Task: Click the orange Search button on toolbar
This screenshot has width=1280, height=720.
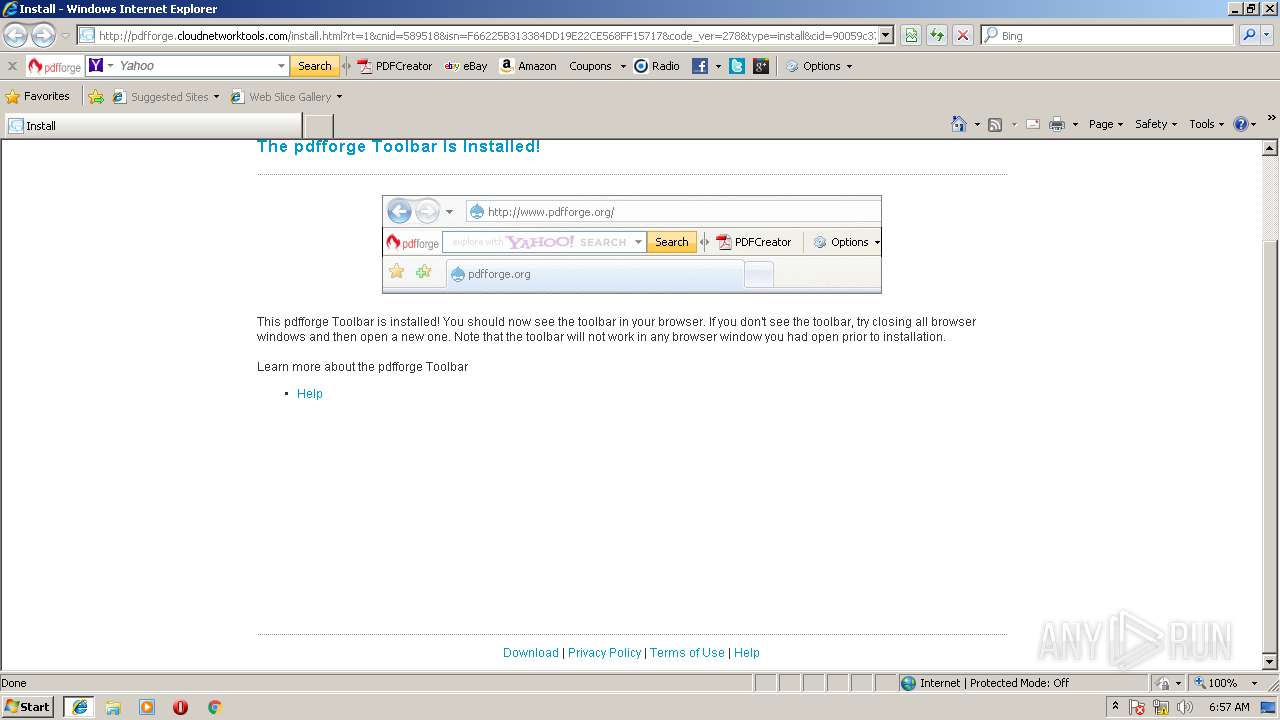Action: [314, 66]
